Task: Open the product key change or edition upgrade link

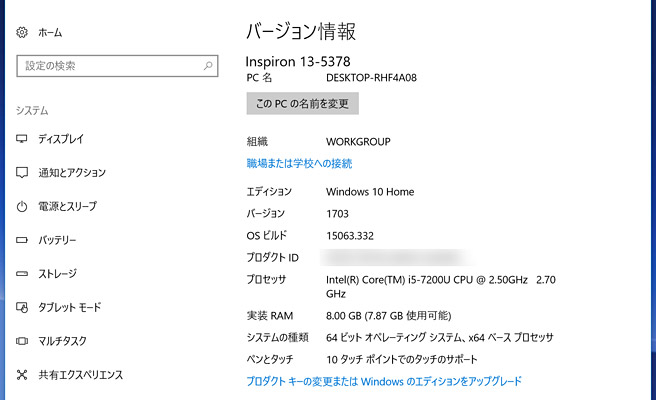Action: click(x=384, y=381)
